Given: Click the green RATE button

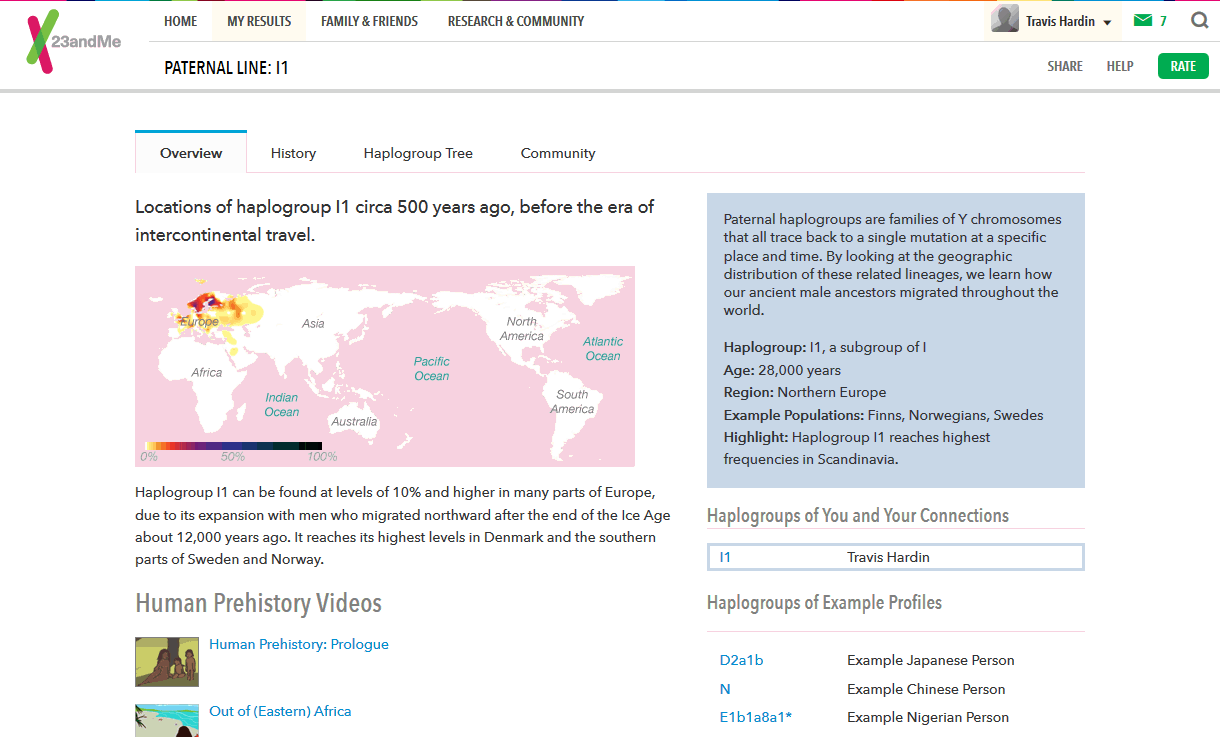Looking at the screenshot, I should tap(1183, 66).
